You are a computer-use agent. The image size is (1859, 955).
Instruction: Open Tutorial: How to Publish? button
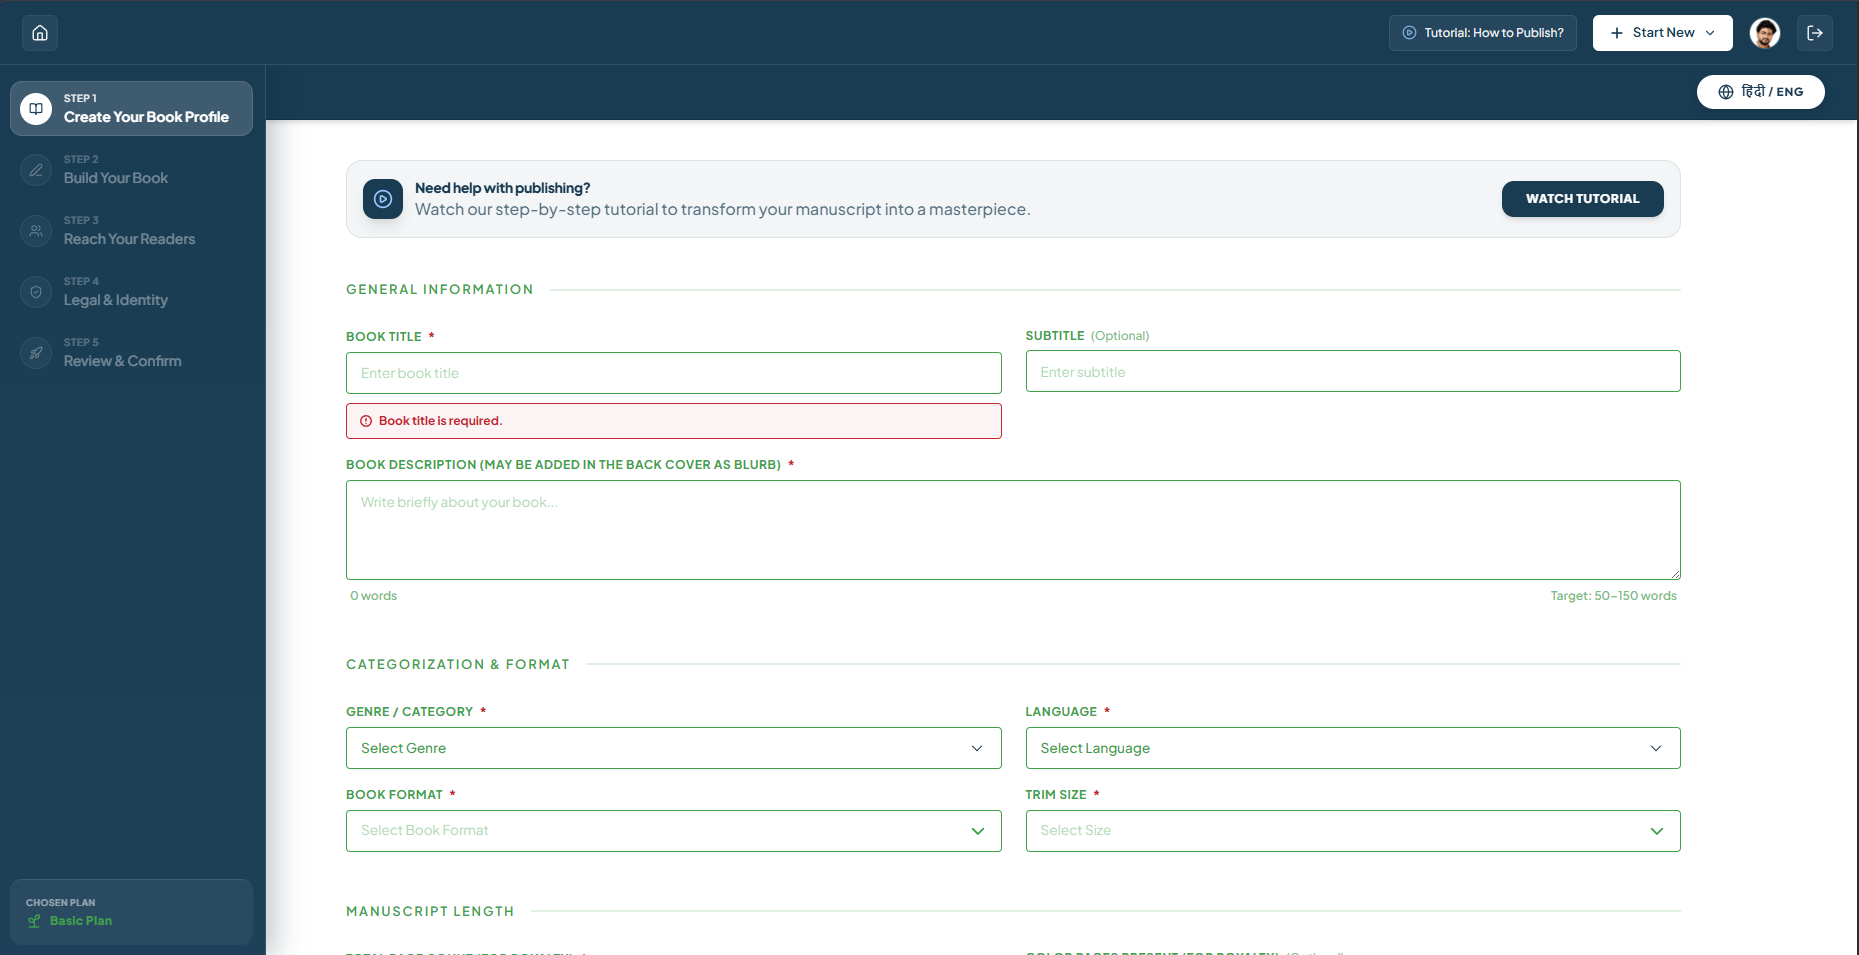(1482, 33)
